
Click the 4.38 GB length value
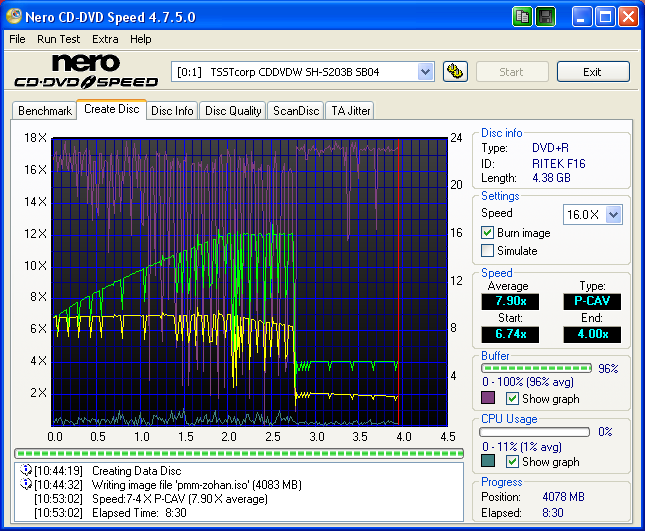551,178
